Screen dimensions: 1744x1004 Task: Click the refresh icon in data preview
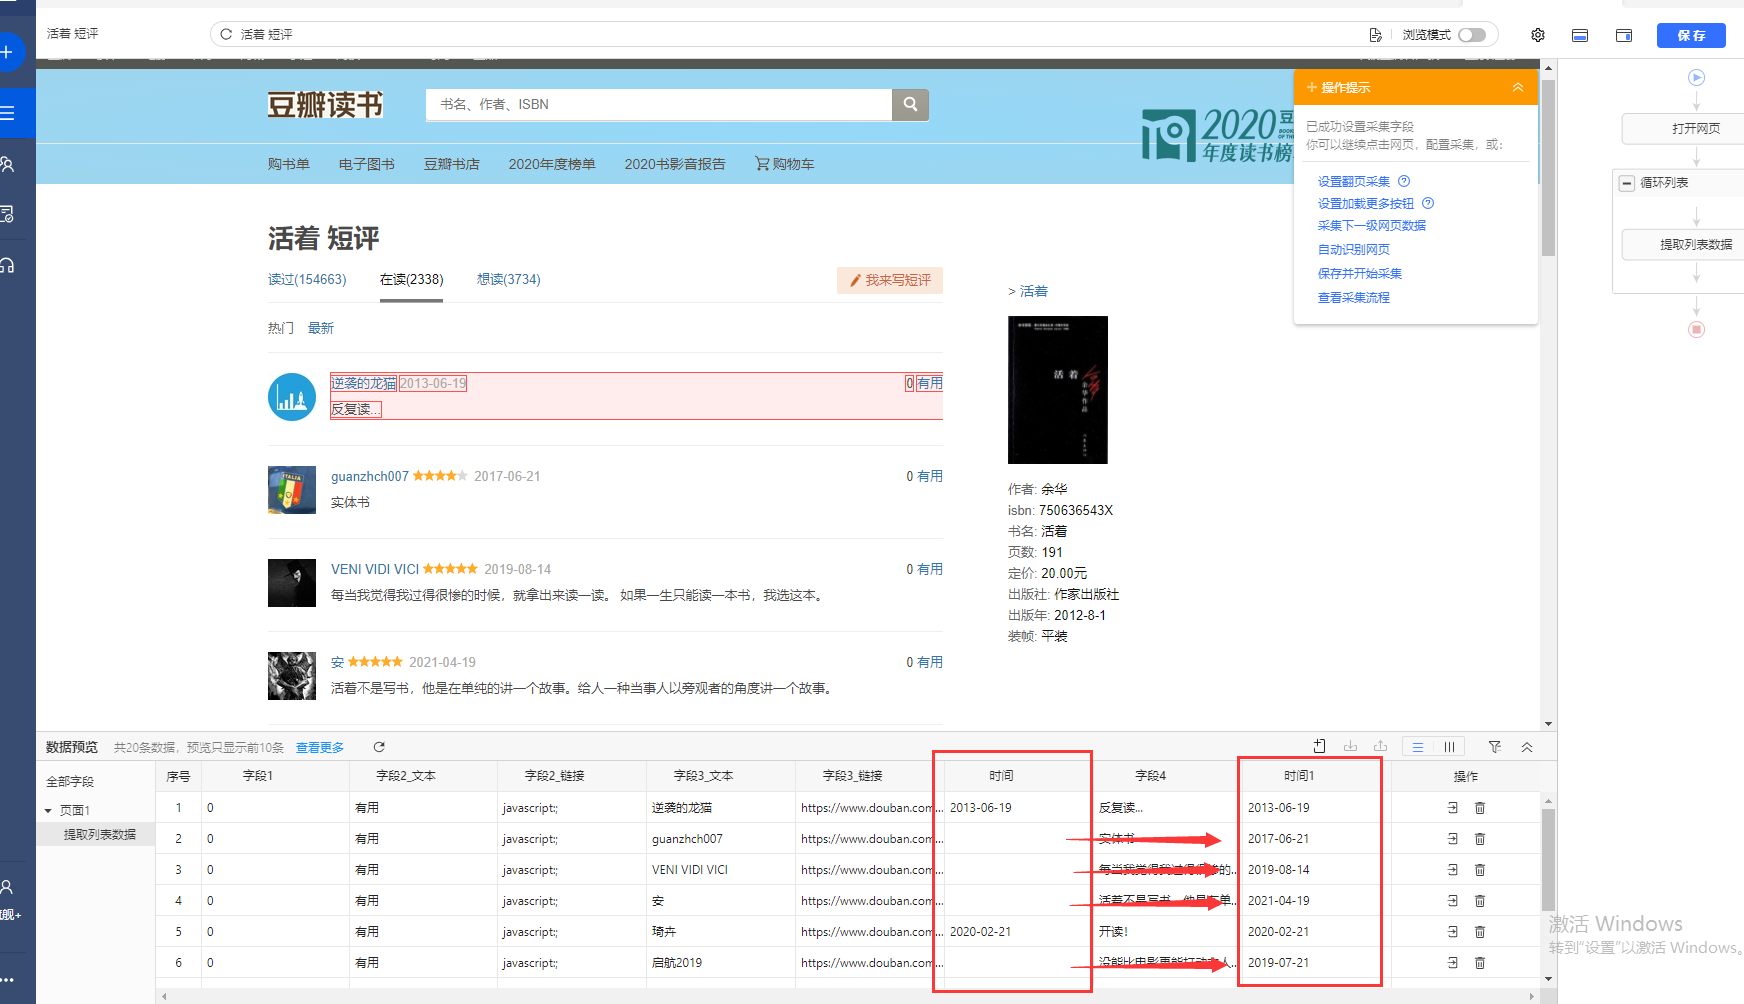tap(379, 747)
